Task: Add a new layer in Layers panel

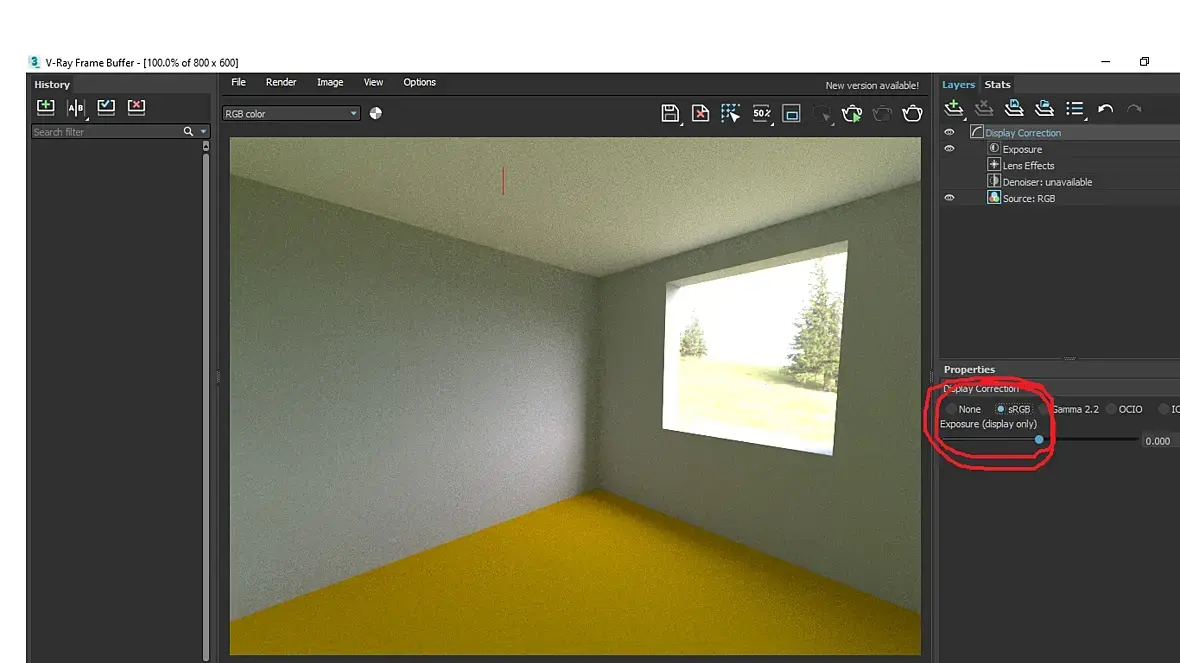Action: 953,108
